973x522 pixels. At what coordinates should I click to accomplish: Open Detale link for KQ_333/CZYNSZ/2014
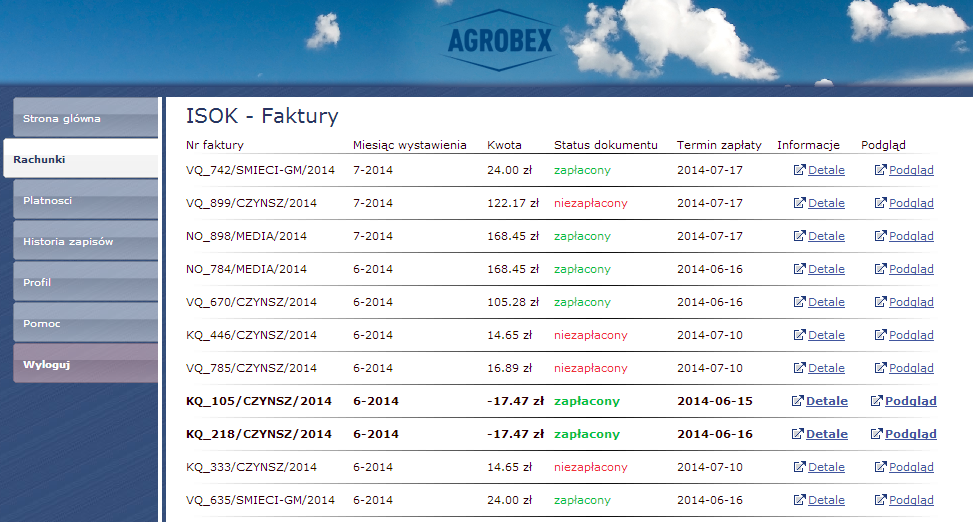click(x=826, y=467)
